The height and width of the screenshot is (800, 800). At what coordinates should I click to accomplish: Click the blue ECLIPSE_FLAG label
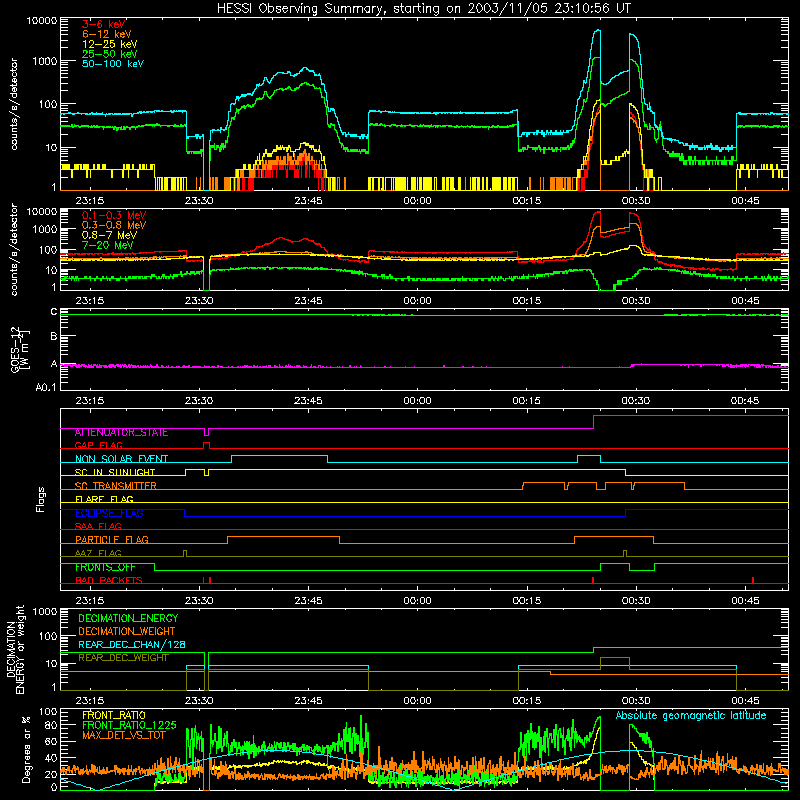[109, 513]
